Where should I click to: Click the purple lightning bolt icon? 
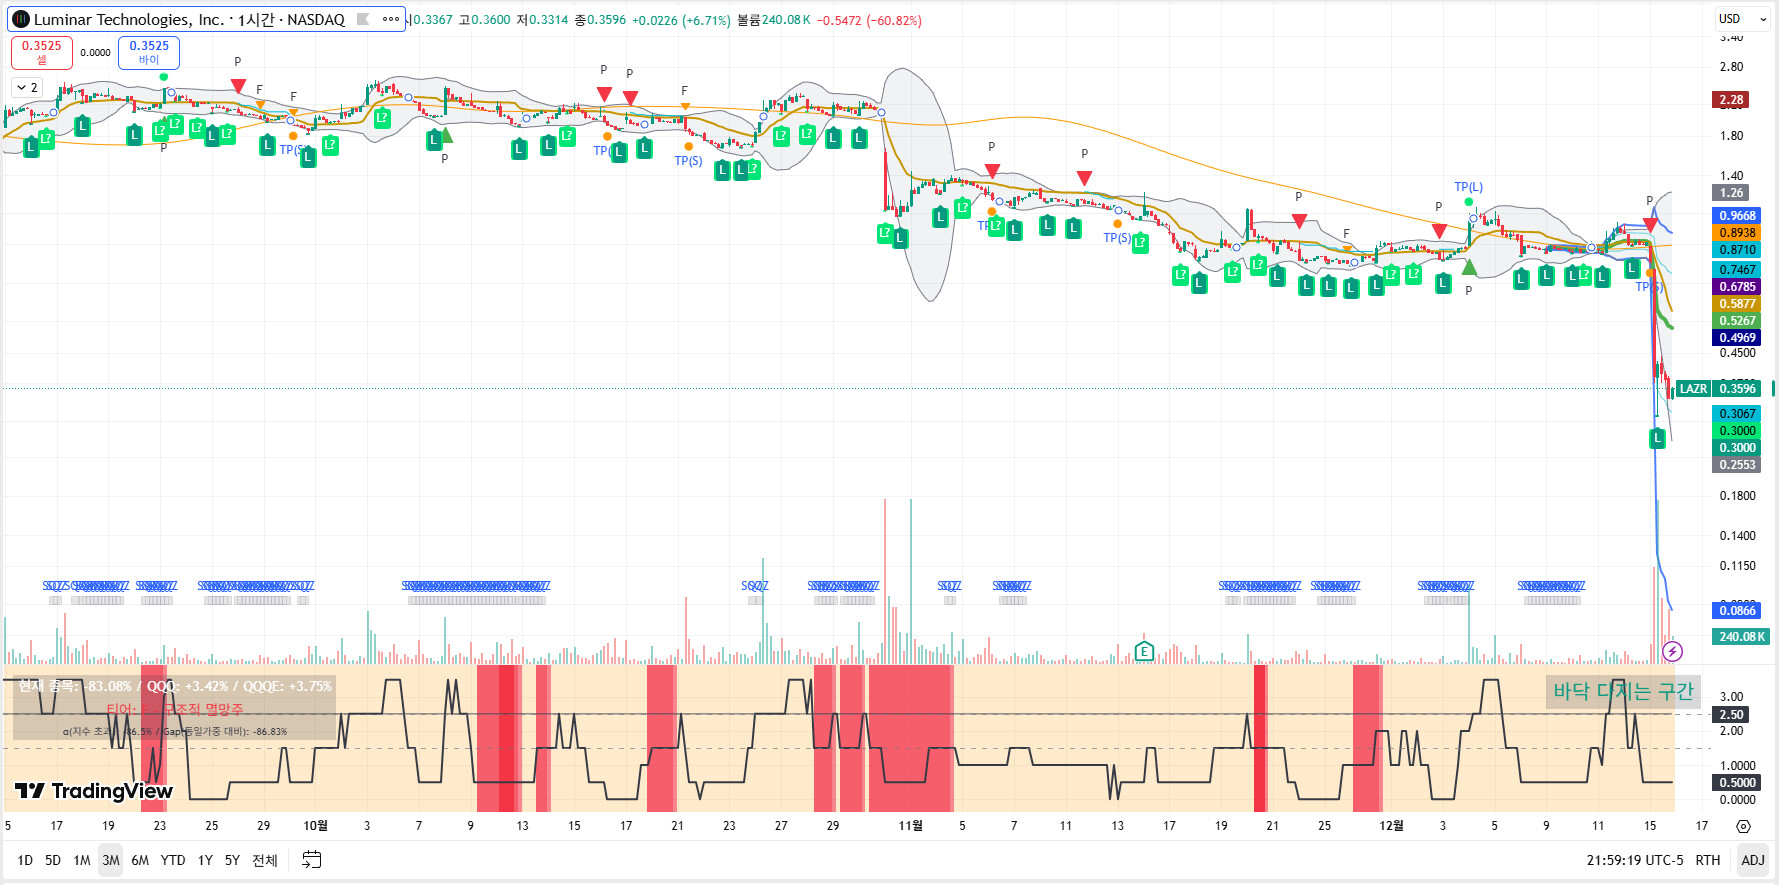1672,652
